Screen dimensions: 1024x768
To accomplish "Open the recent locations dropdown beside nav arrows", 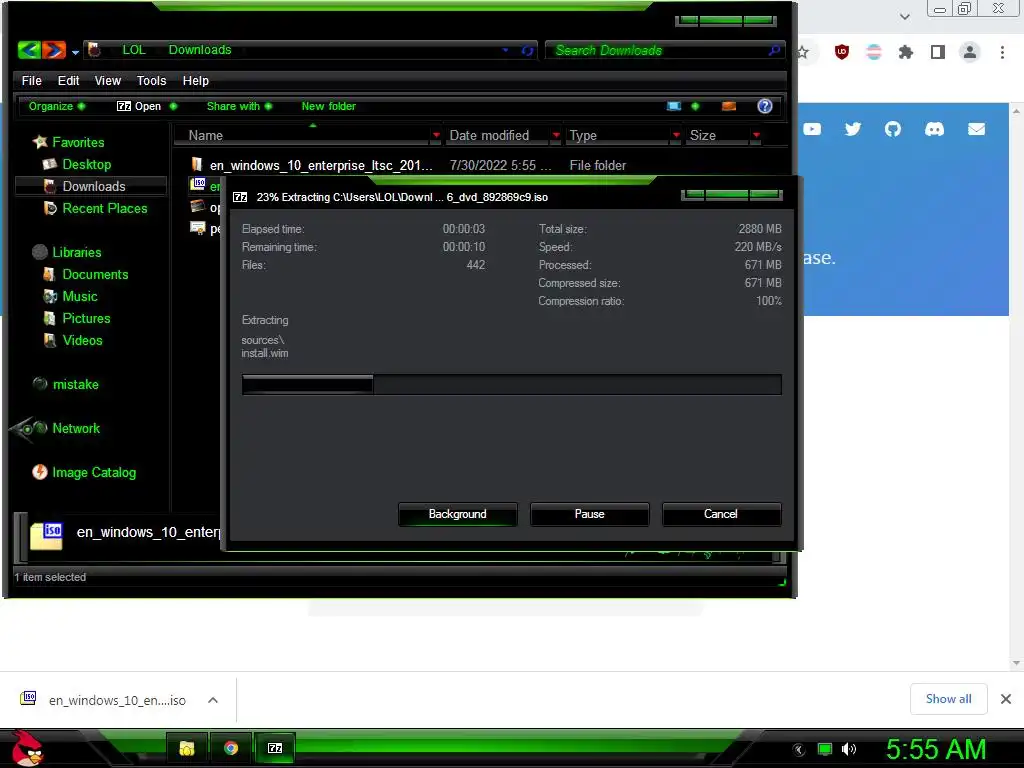I will 76,52.
